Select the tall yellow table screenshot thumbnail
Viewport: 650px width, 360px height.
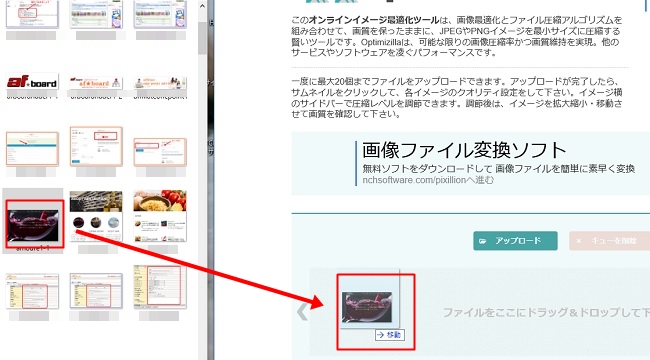[160, 287]
